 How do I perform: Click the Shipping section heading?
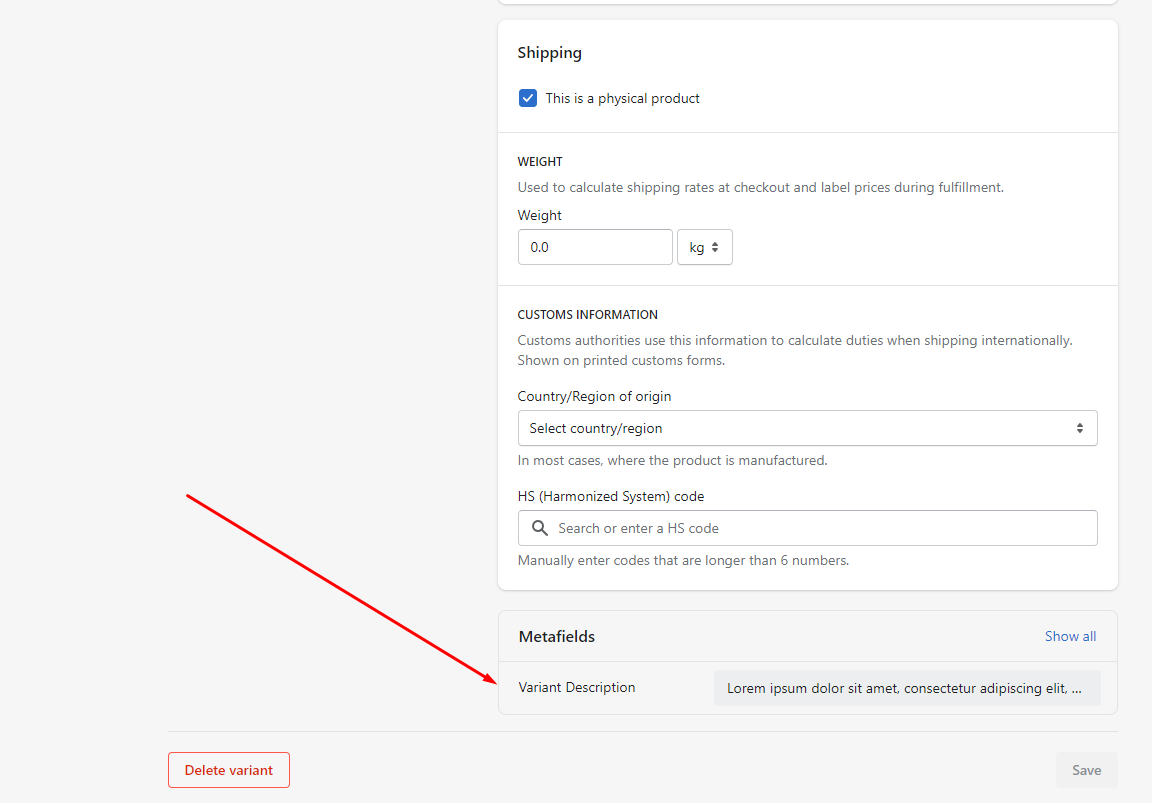pyautogui.click(x=549, y=53)
